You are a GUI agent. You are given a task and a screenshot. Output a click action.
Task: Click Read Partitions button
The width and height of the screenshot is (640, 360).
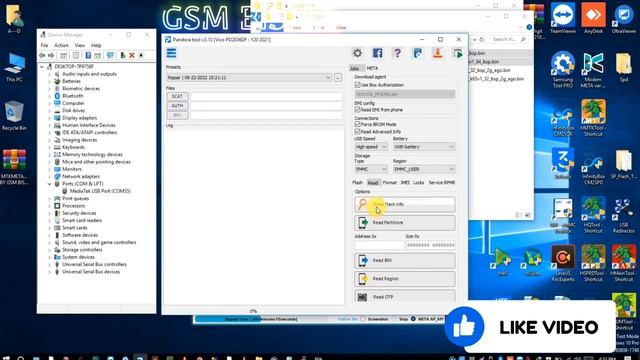click(x=405, y=222)
